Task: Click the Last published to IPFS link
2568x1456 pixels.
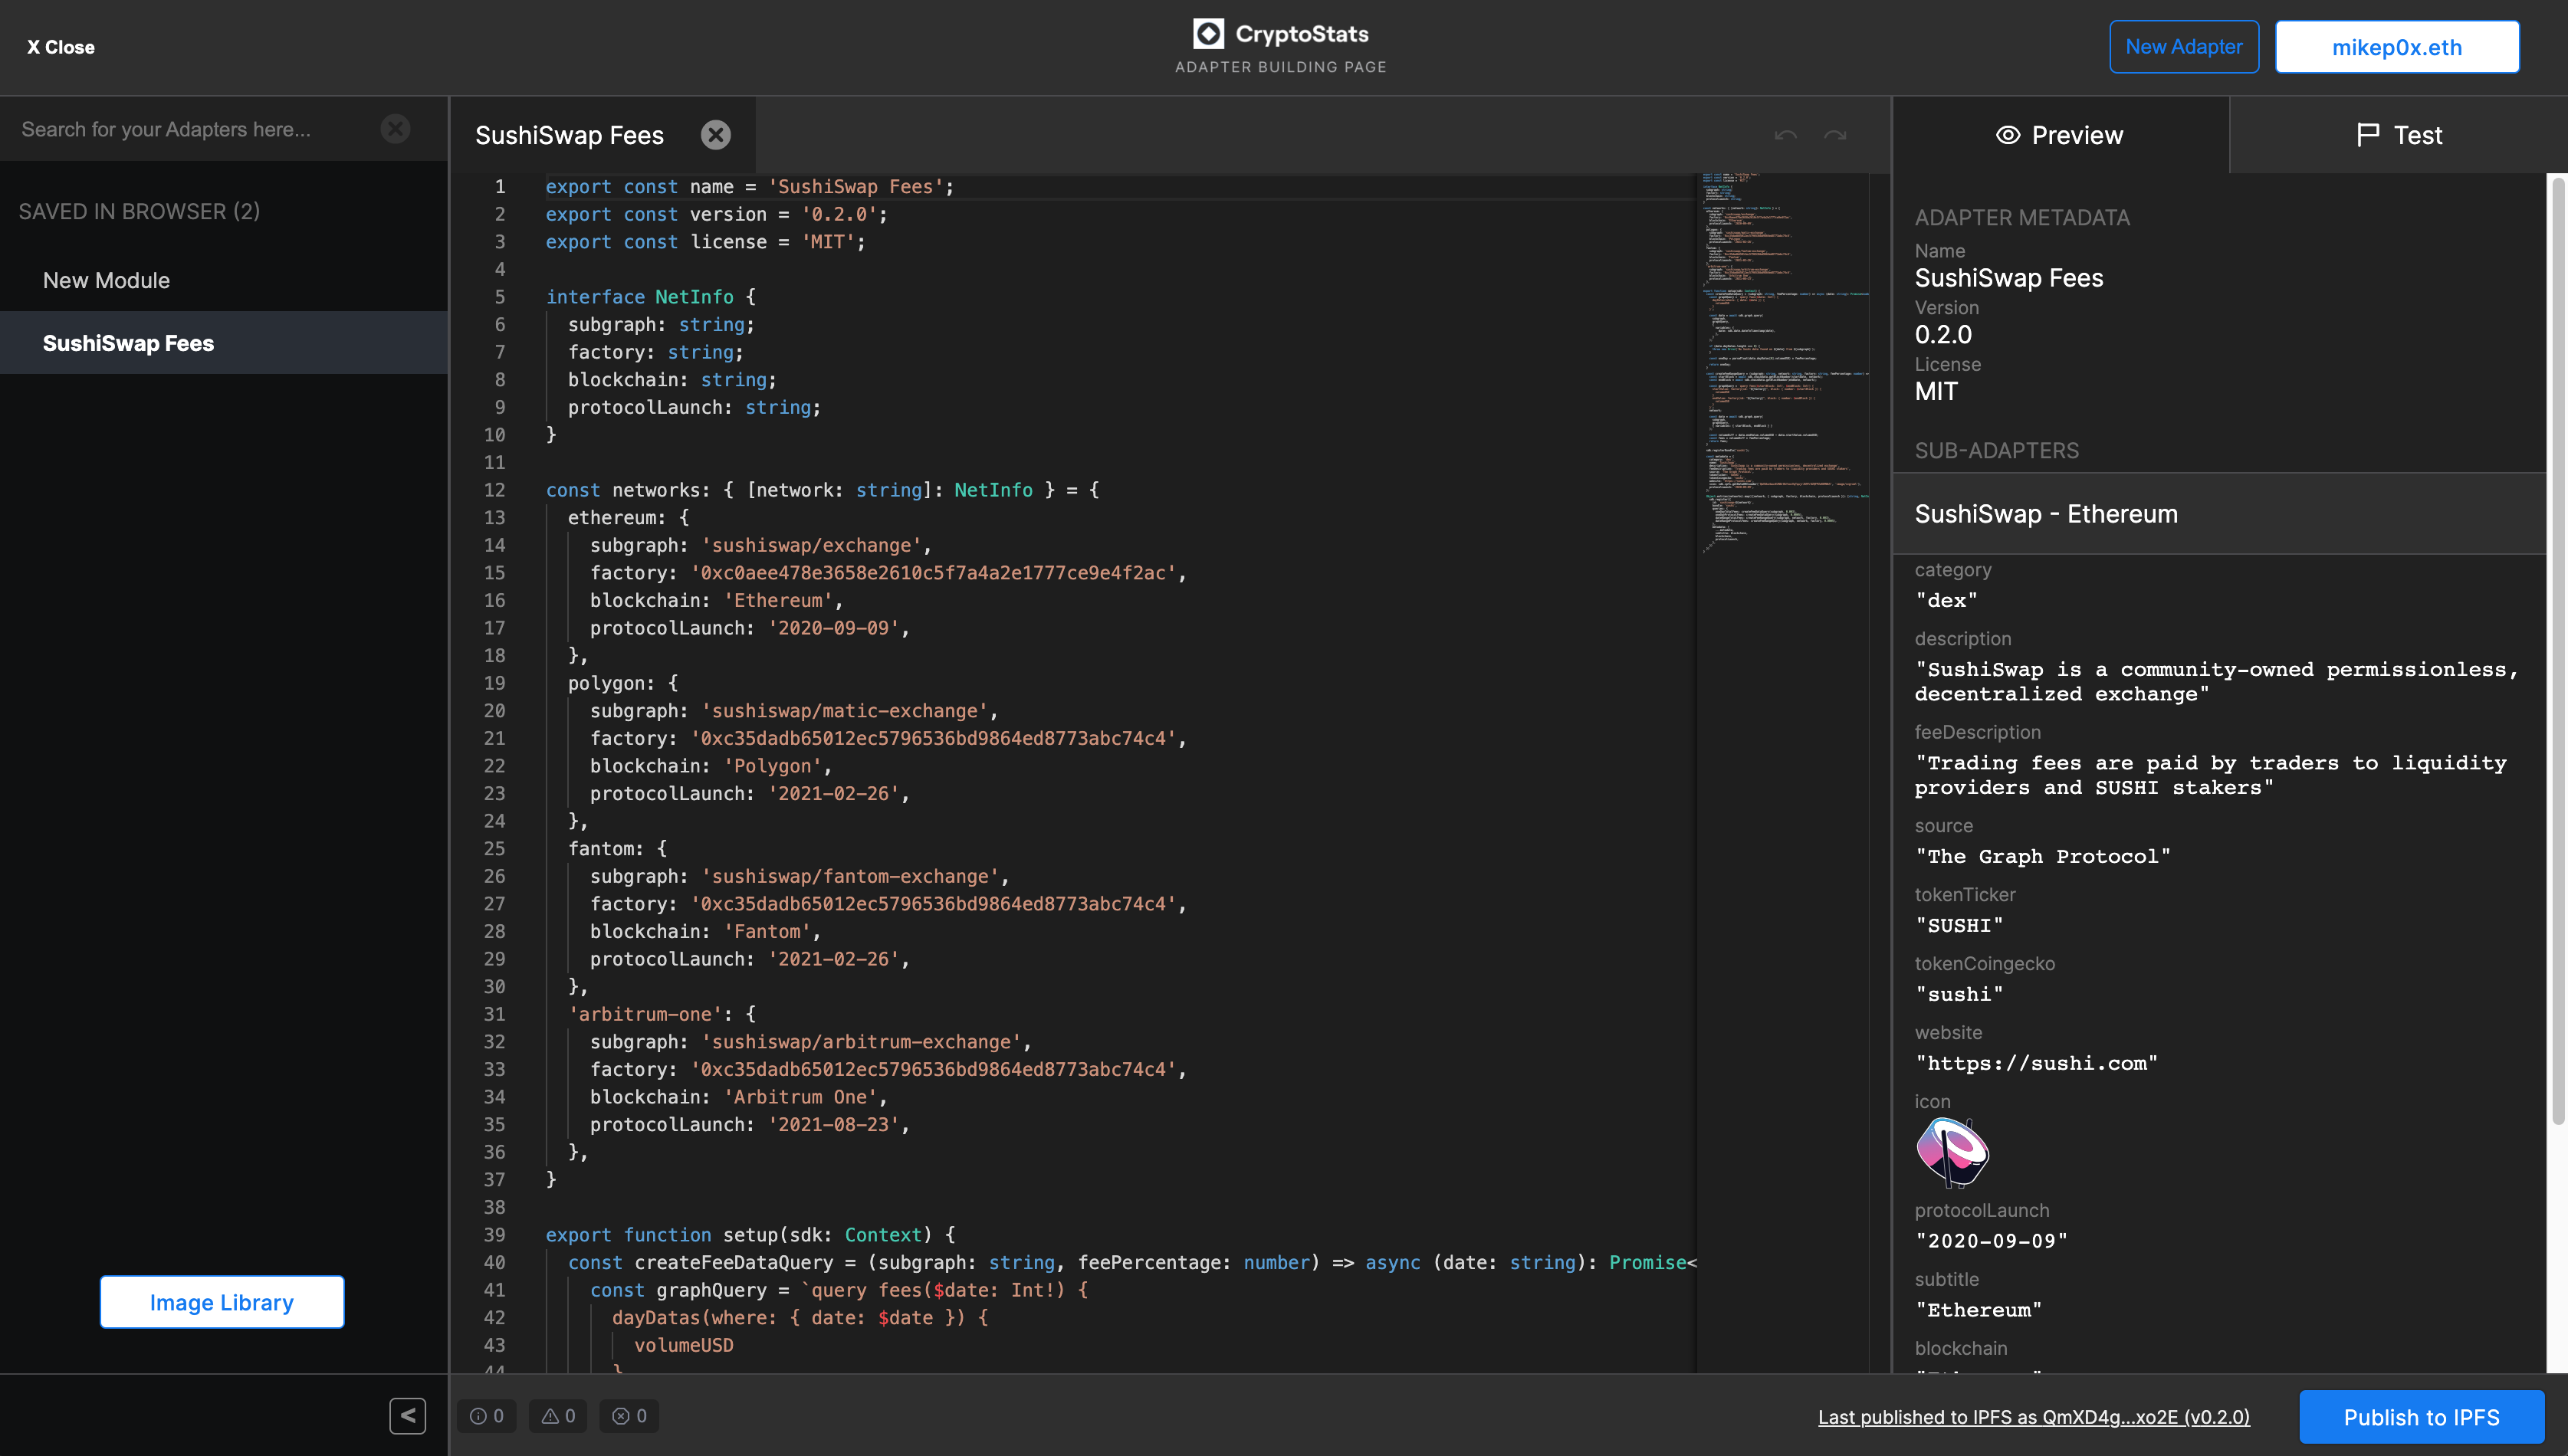Action: [2034, 1415]
